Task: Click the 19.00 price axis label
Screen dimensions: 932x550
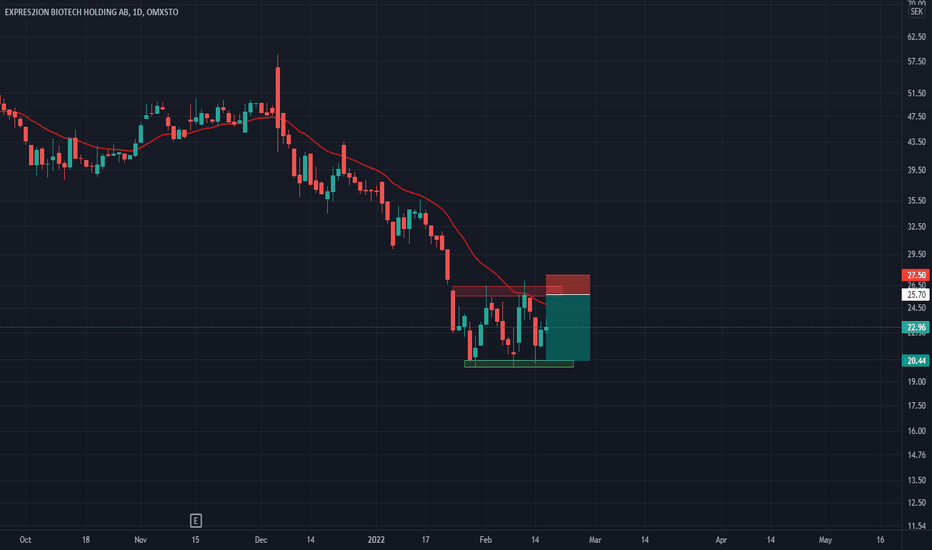Action: (917, 382)
